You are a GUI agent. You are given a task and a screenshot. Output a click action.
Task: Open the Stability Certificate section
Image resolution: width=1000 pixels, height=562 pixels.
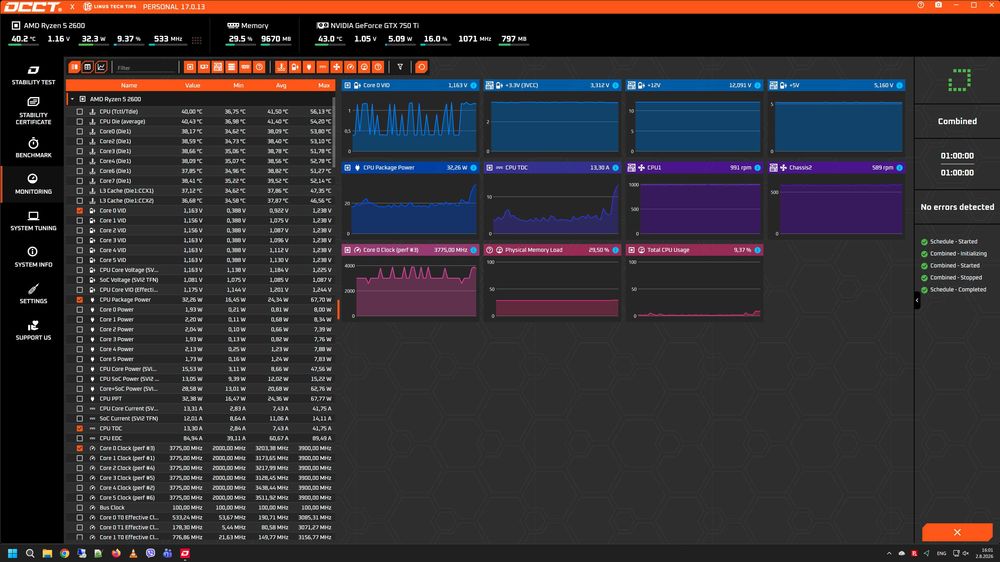point(33,111)
